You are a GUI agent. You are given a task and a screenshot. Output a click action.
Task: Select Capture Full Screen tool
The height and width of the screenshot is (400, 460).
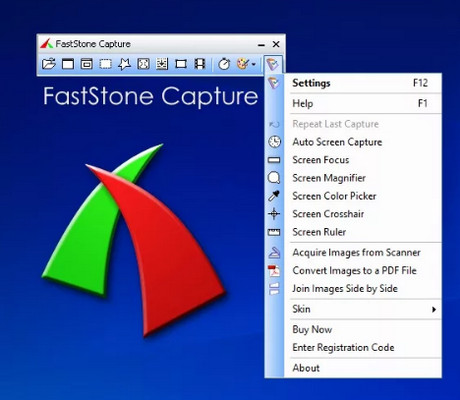[143, 63]
